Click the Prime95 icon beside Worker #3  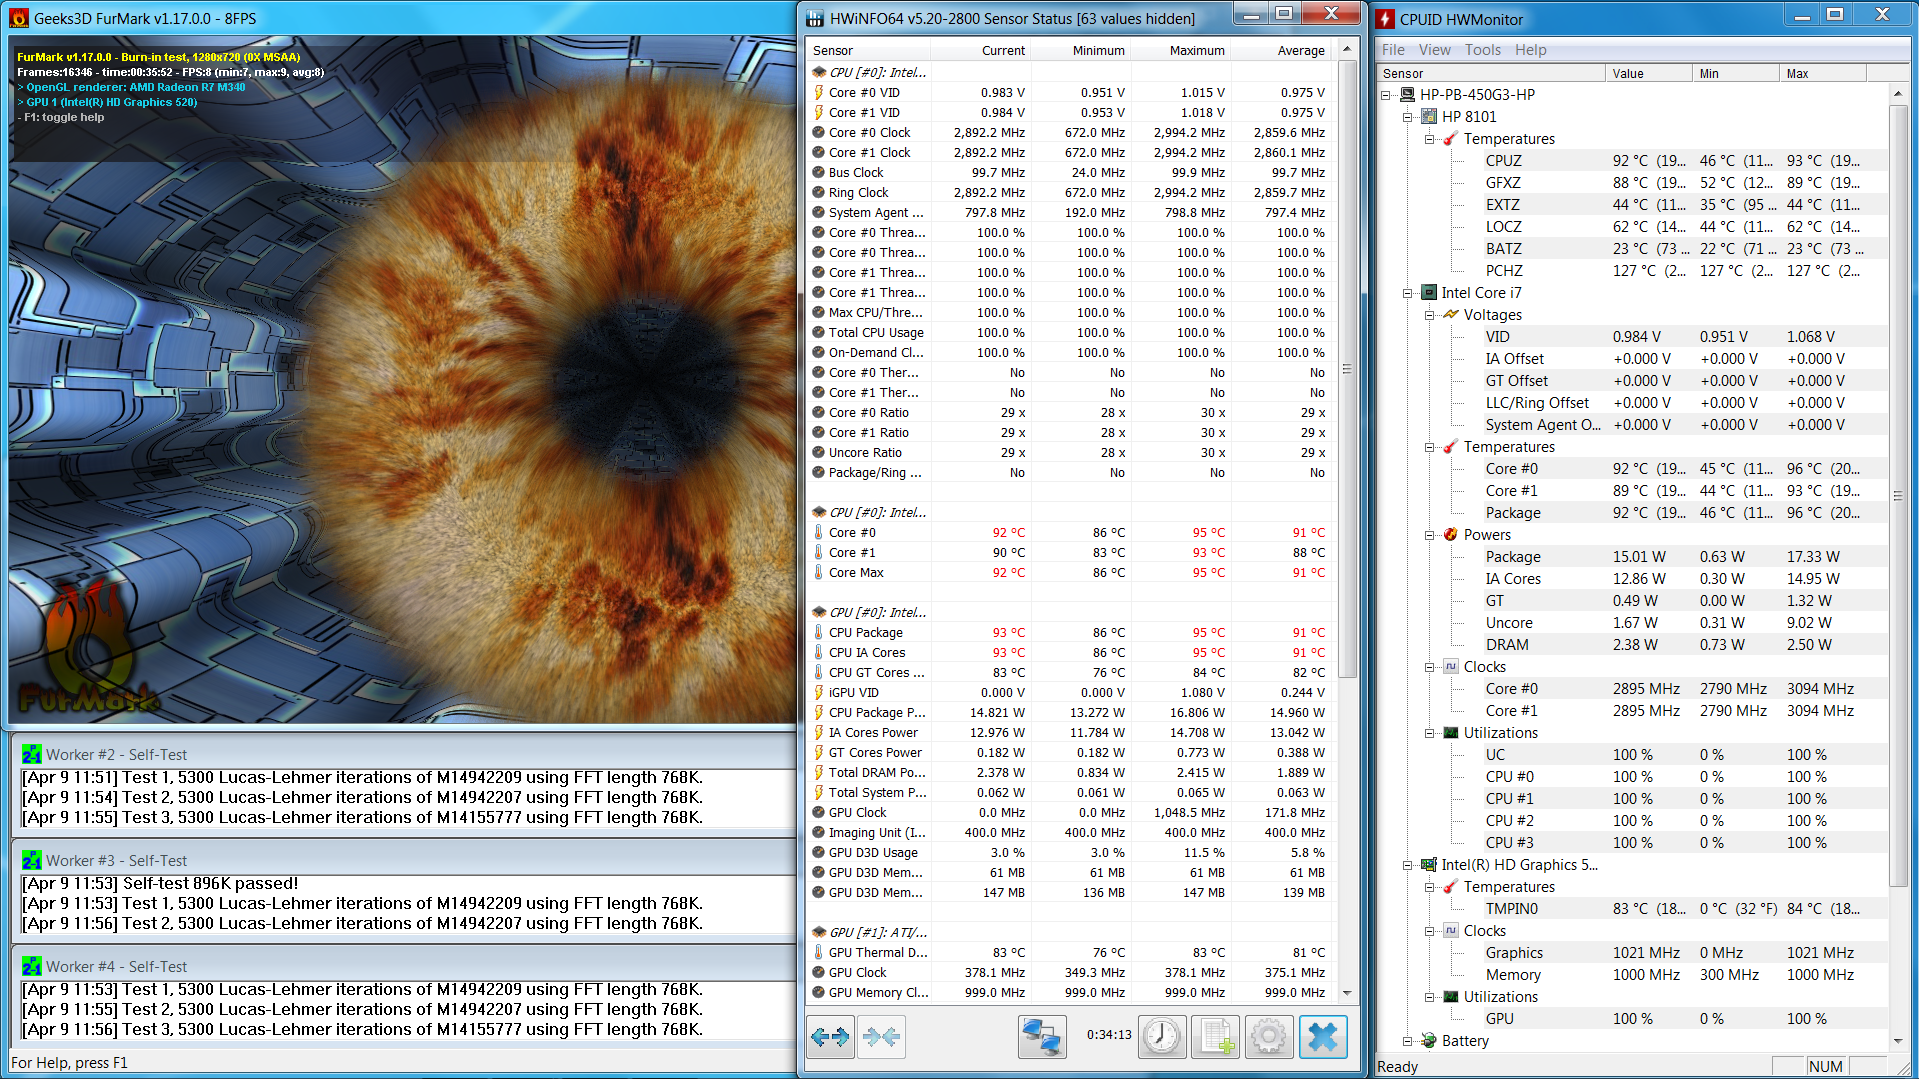coord(32,860)
